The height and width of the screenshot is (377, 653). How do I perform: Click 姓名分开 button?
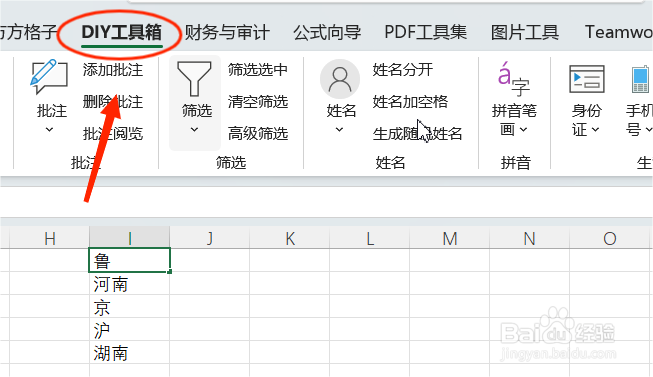click(403, 70)
